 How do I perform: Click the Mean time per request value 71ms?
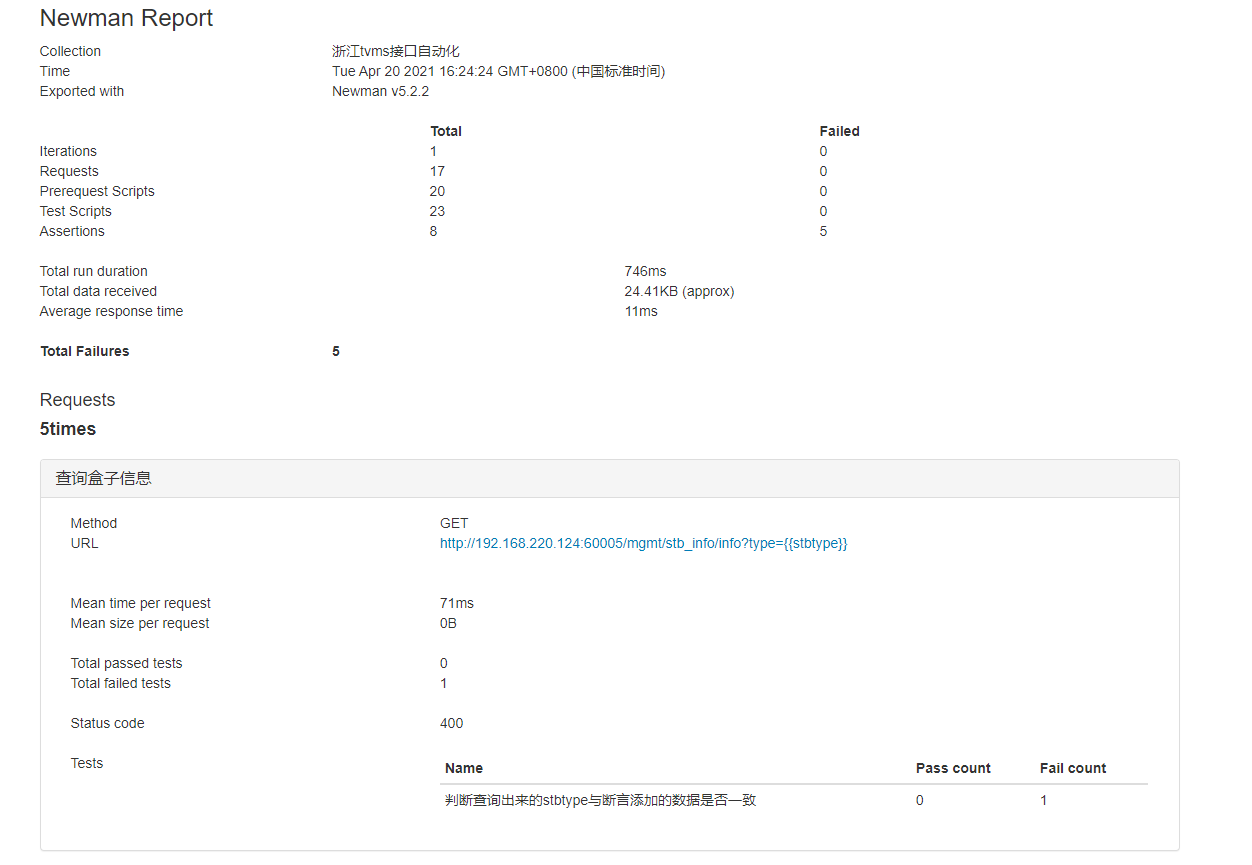pos(457,603)
